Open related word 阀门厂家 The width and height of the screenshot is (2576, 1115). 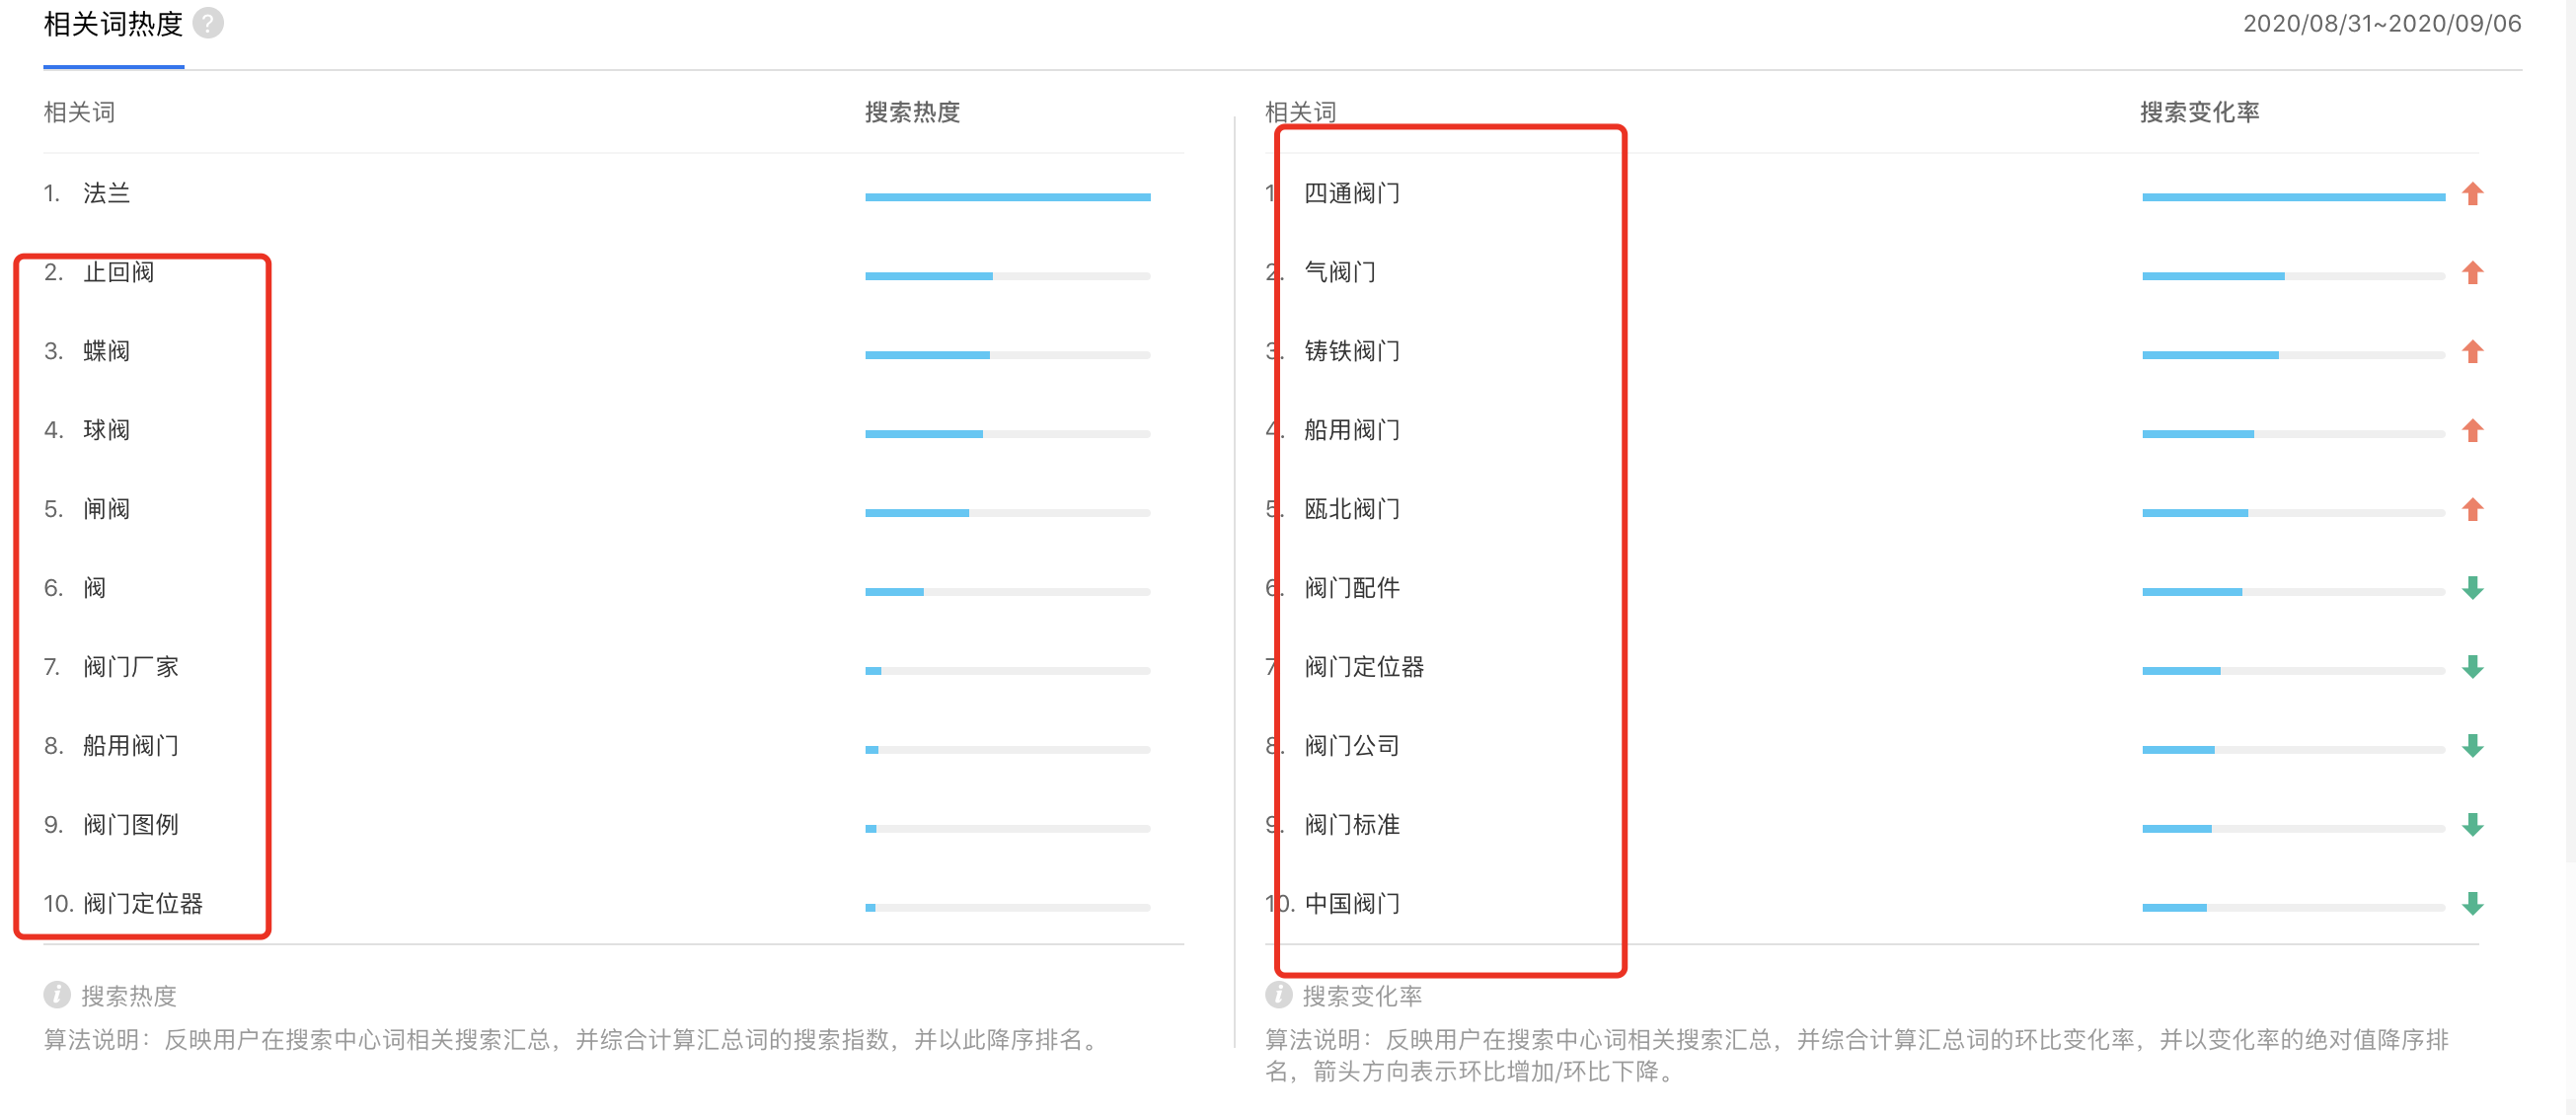tap(131, 667)
